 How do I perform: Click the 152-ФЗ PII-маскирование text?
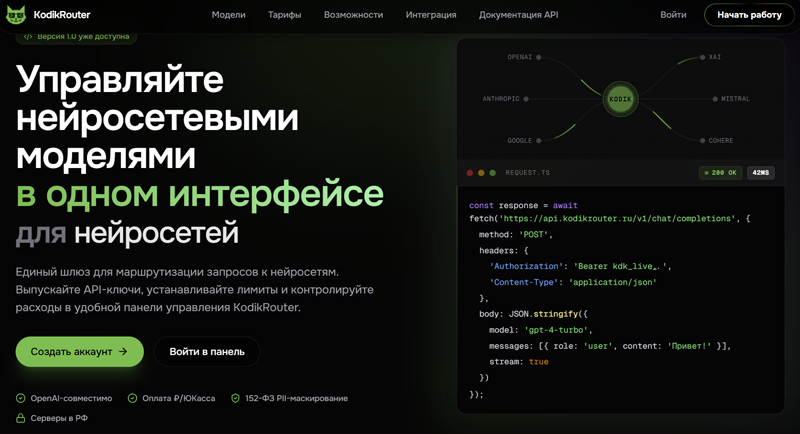[296, 398]
